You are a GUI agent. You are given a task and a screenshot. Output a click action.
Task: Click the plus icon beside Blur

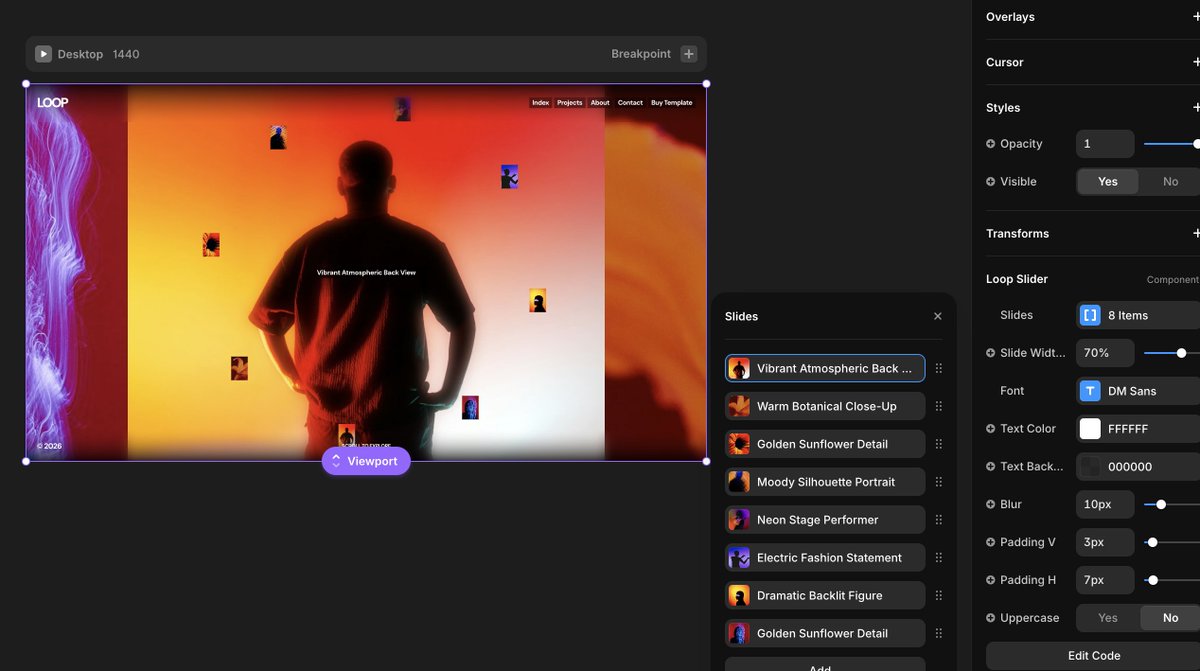point(991,505)
